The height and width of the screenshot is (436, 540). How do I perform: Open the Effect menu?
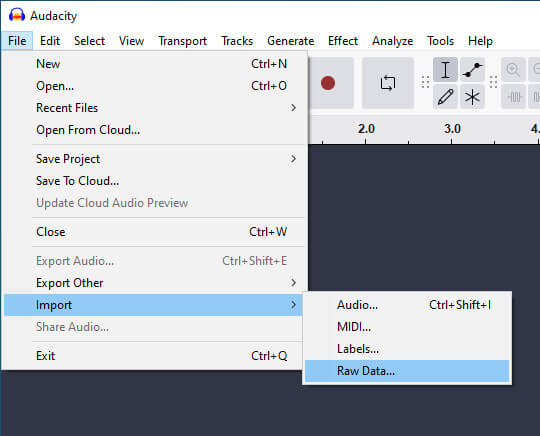point(343,41)
